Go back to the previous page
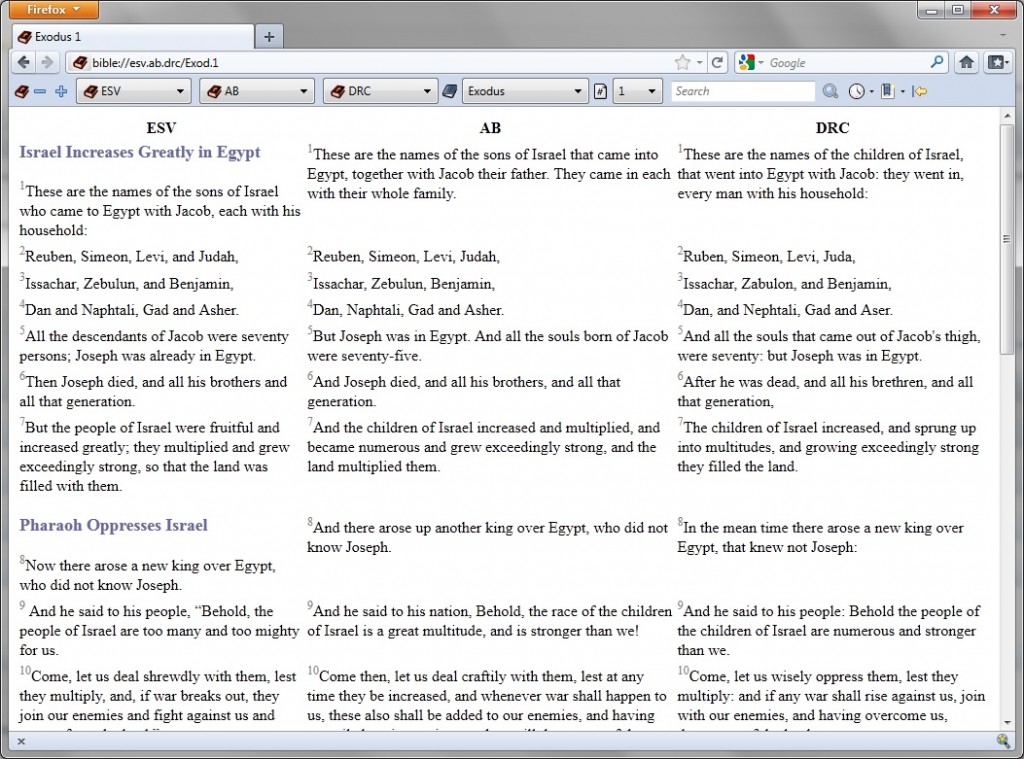This screenshot has width=1024, height=759. [x=24, y=62]
